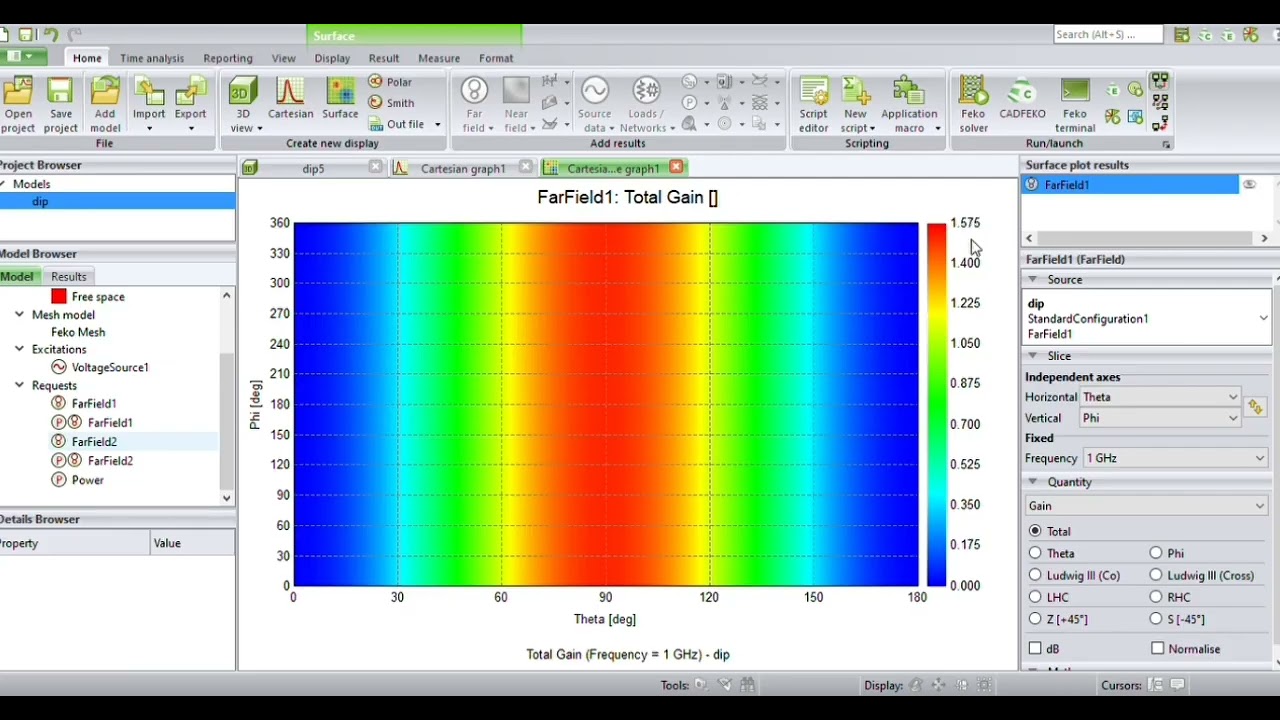
Task: Open the Measure ribbon tab
Action: click(439, 58)
